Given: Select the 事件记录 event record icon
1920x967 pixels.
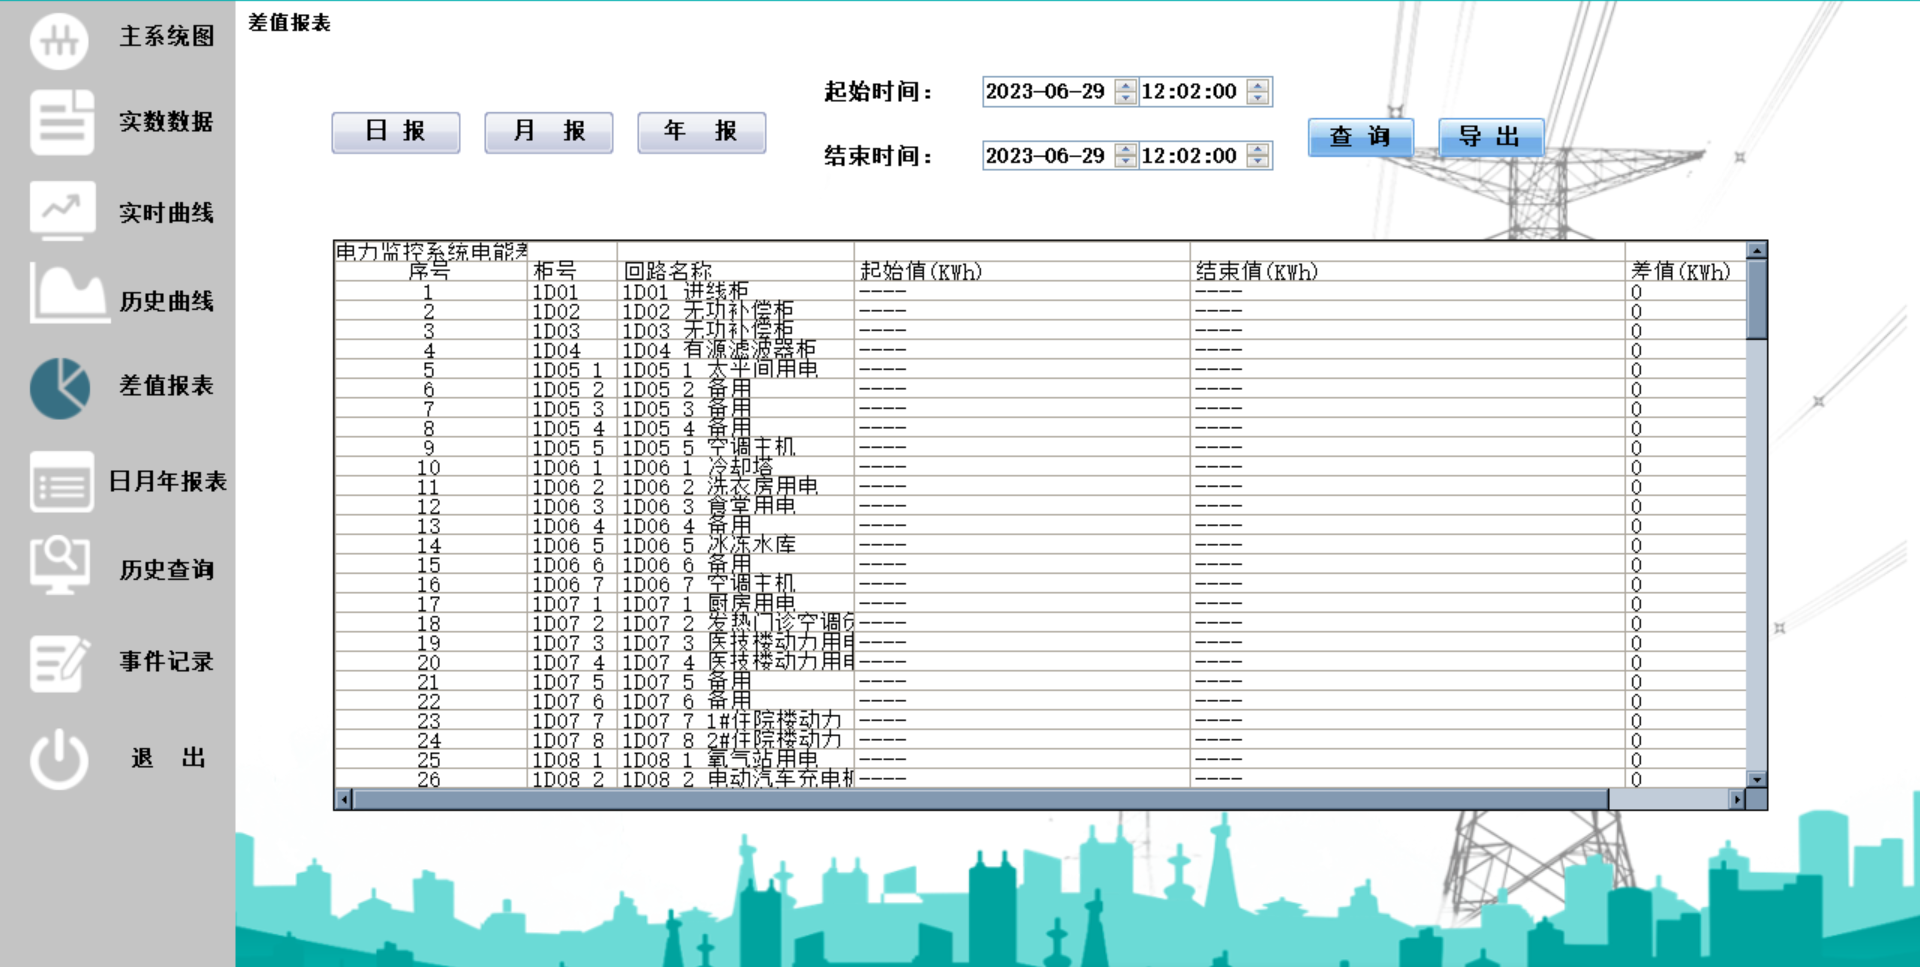Looking at the screenshot, I should coord(60,660).
